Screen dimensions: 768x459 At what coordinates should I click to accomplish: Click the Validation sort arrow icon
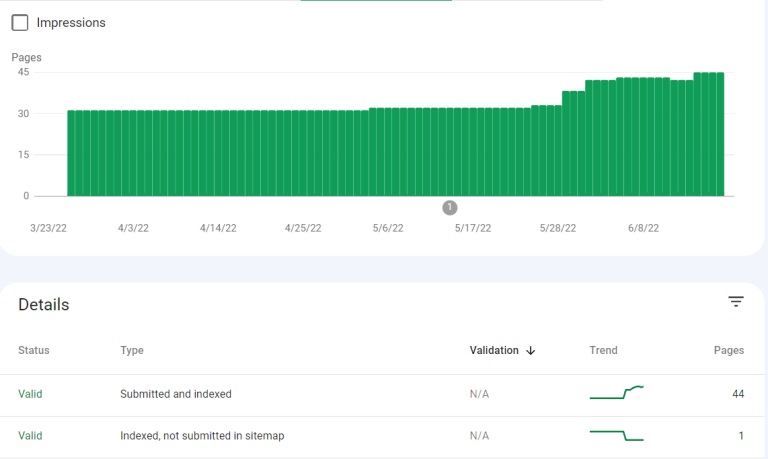pyautogui.click(x=530, y=351)
